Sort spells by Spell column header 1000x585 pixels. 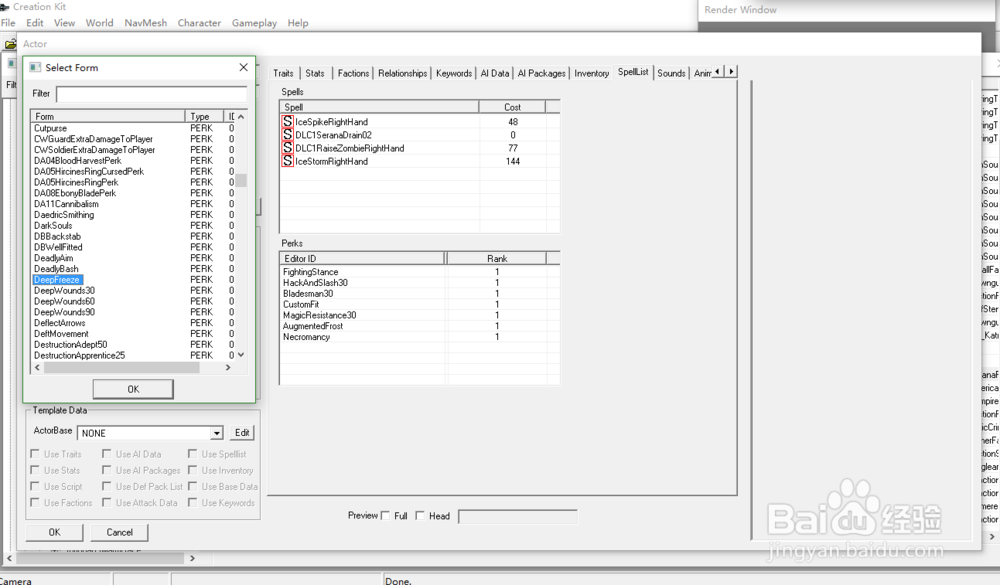tap(379, 107)
